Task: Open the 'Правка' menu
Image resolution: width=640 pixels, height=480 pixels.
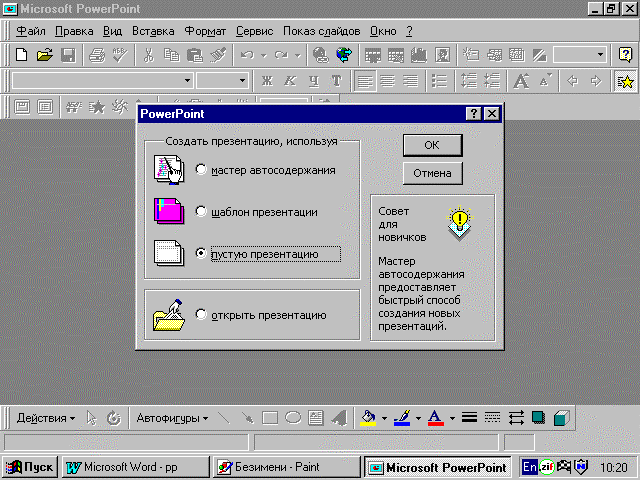Action: [x=74, y=31]
